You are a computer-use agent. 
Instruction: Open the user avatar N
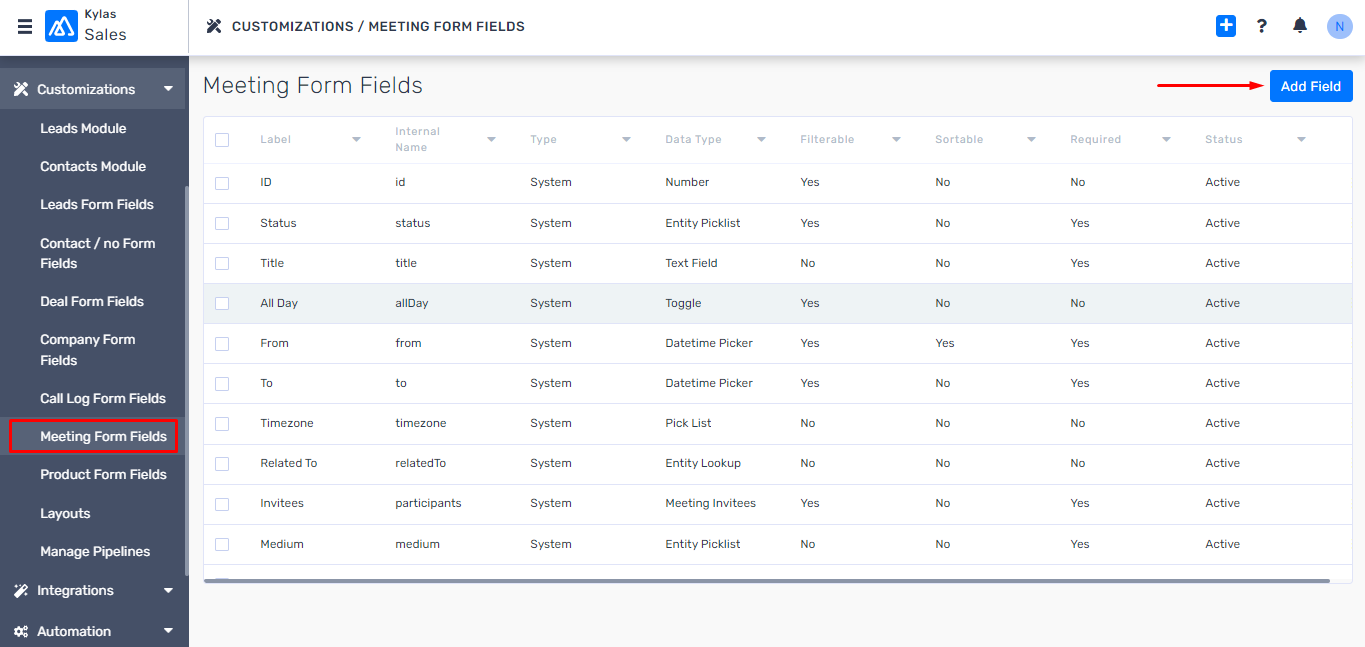tap(1339, 26)
